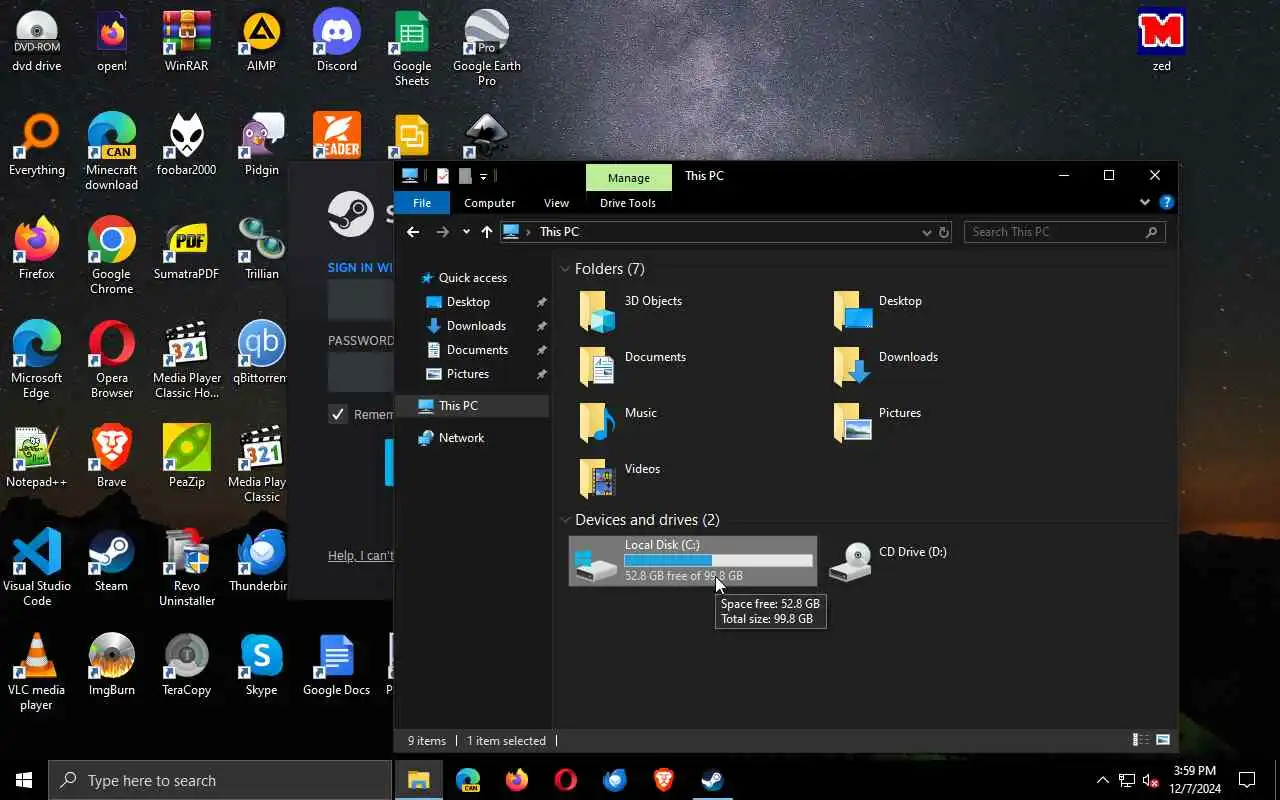1280x800 pixels.
Task: Select the ImgBurn desktop icon
Action: point(111,665)
